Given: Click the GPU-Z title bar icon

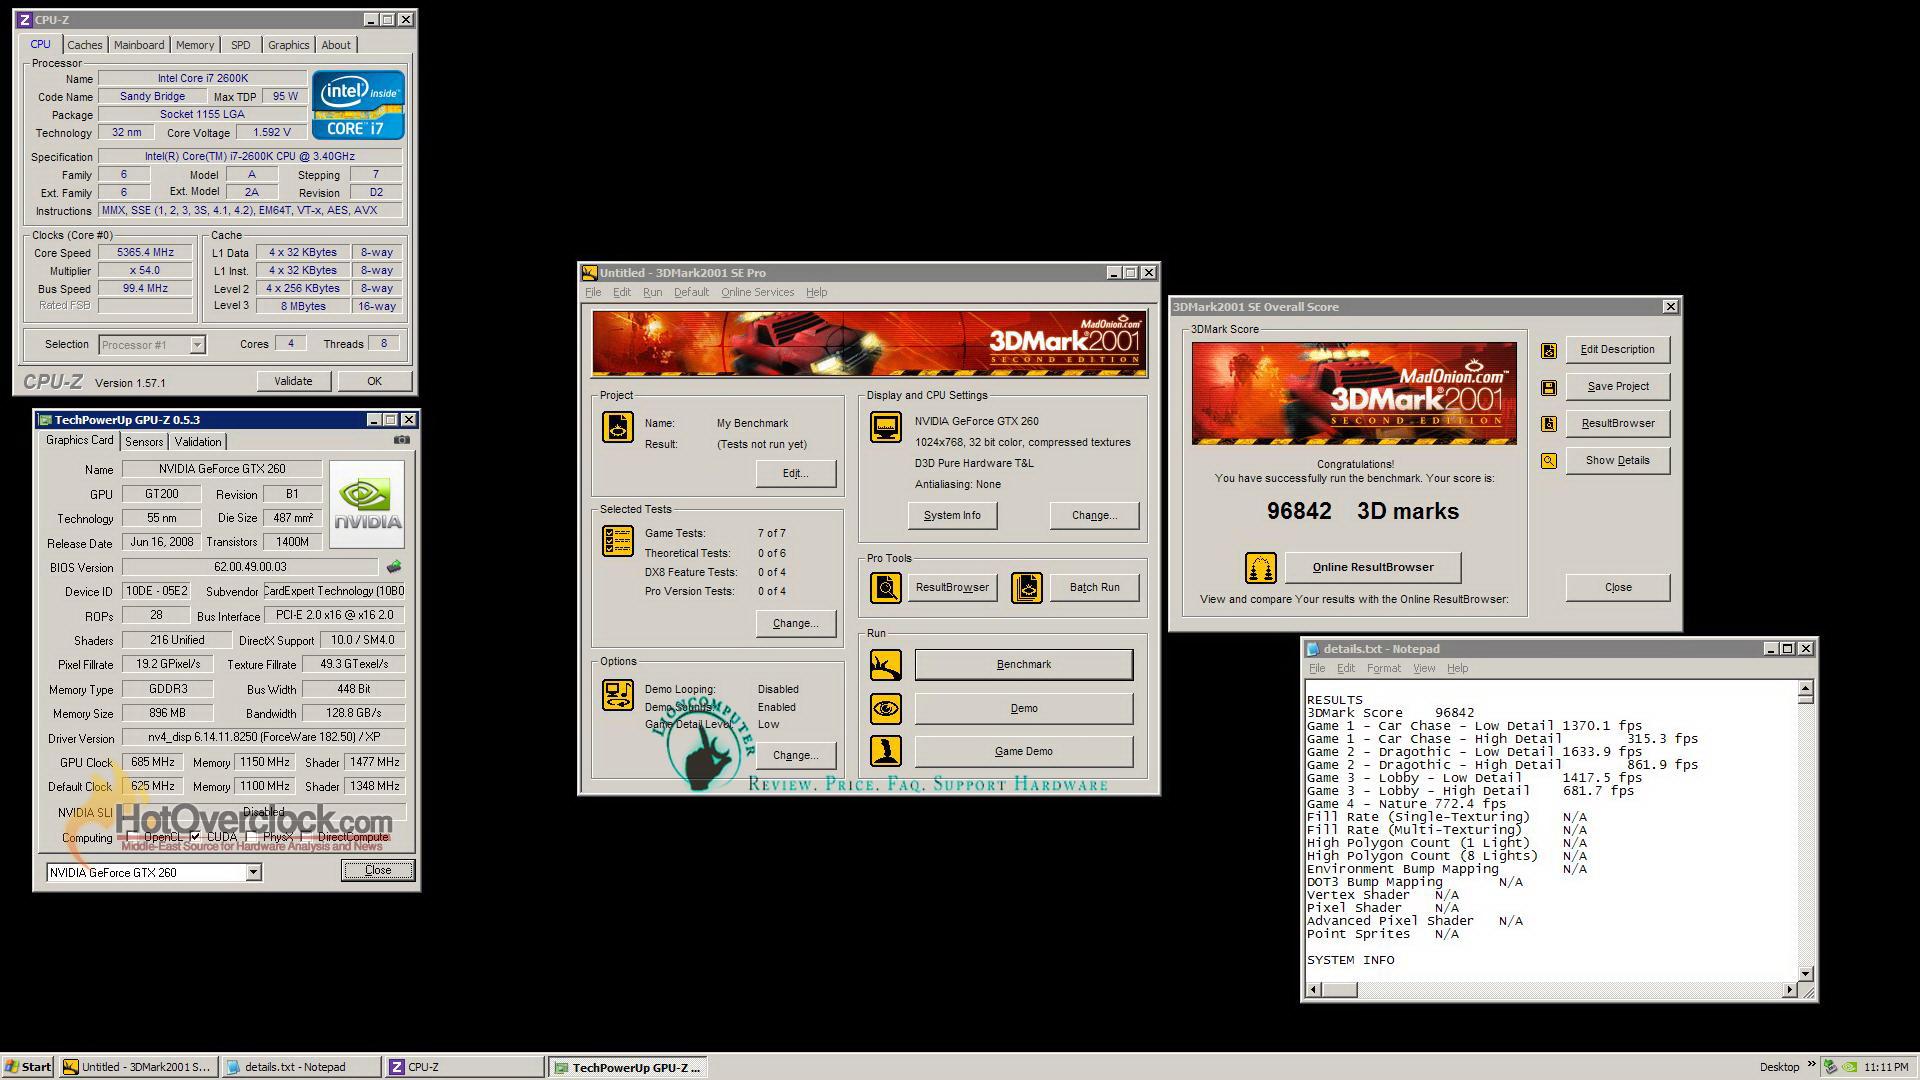Looking at the screenshot, I should [45, 420].
